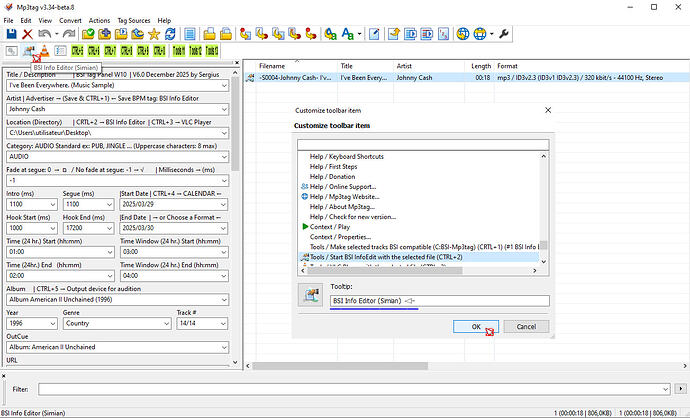
Task: Click the green Tools 11 custom button
Action: click(178, 51)
